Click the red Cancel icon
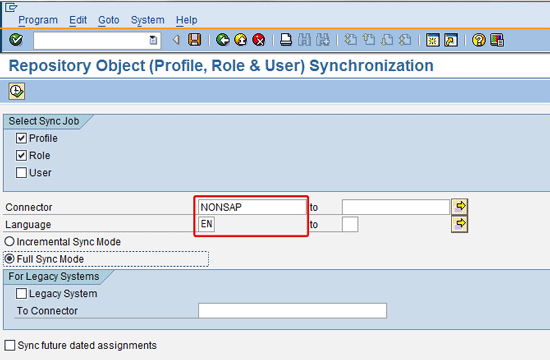This screenshot has height=360, width=550. 259,40
